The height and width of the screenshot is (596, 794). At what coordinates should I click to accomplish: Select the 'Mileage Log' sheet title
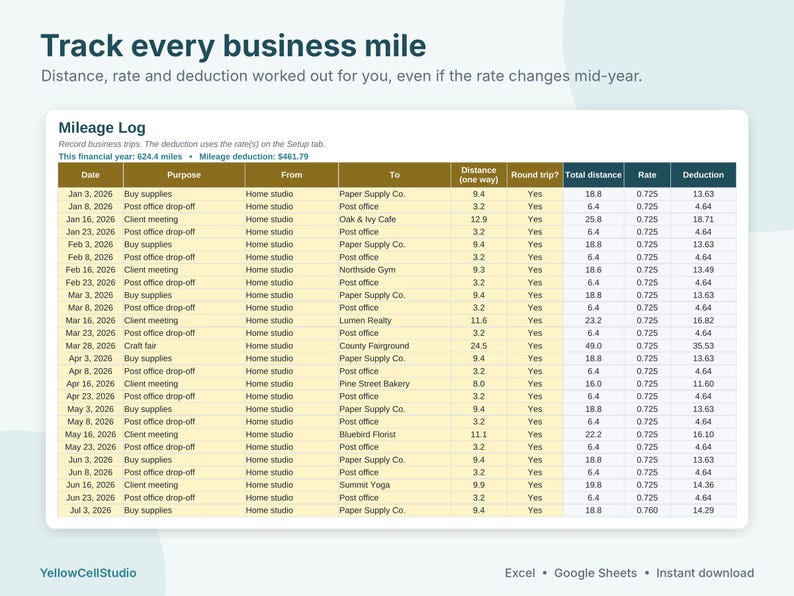tap(102, 128)
